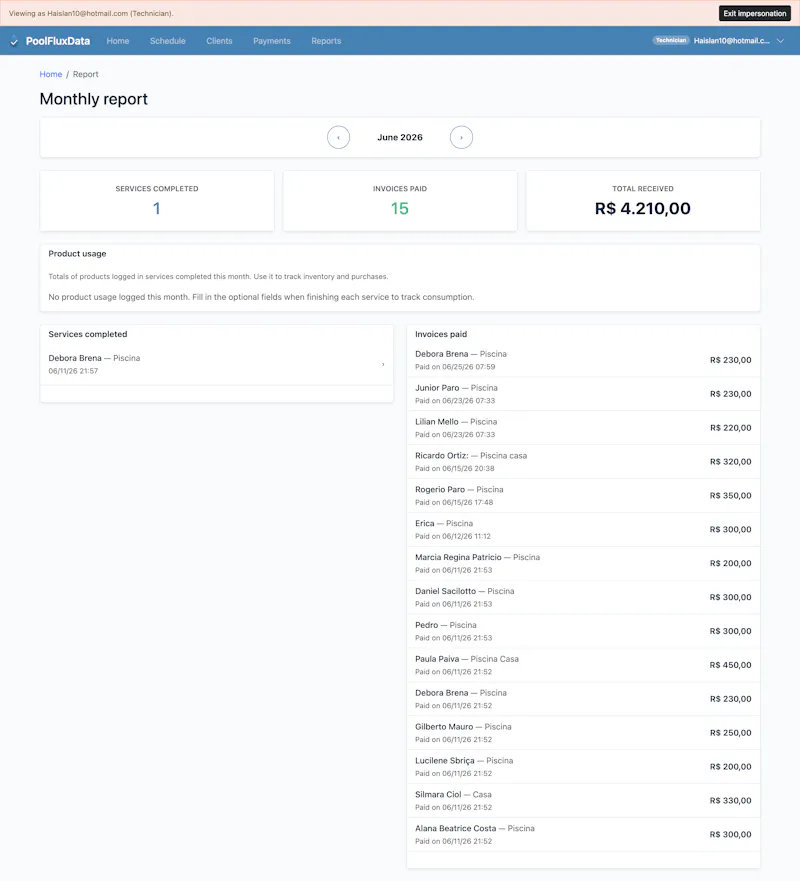This screenshot has height=881, width=800.
Task: Open the Schedule nav menu
Action: (x=167, y=41)
